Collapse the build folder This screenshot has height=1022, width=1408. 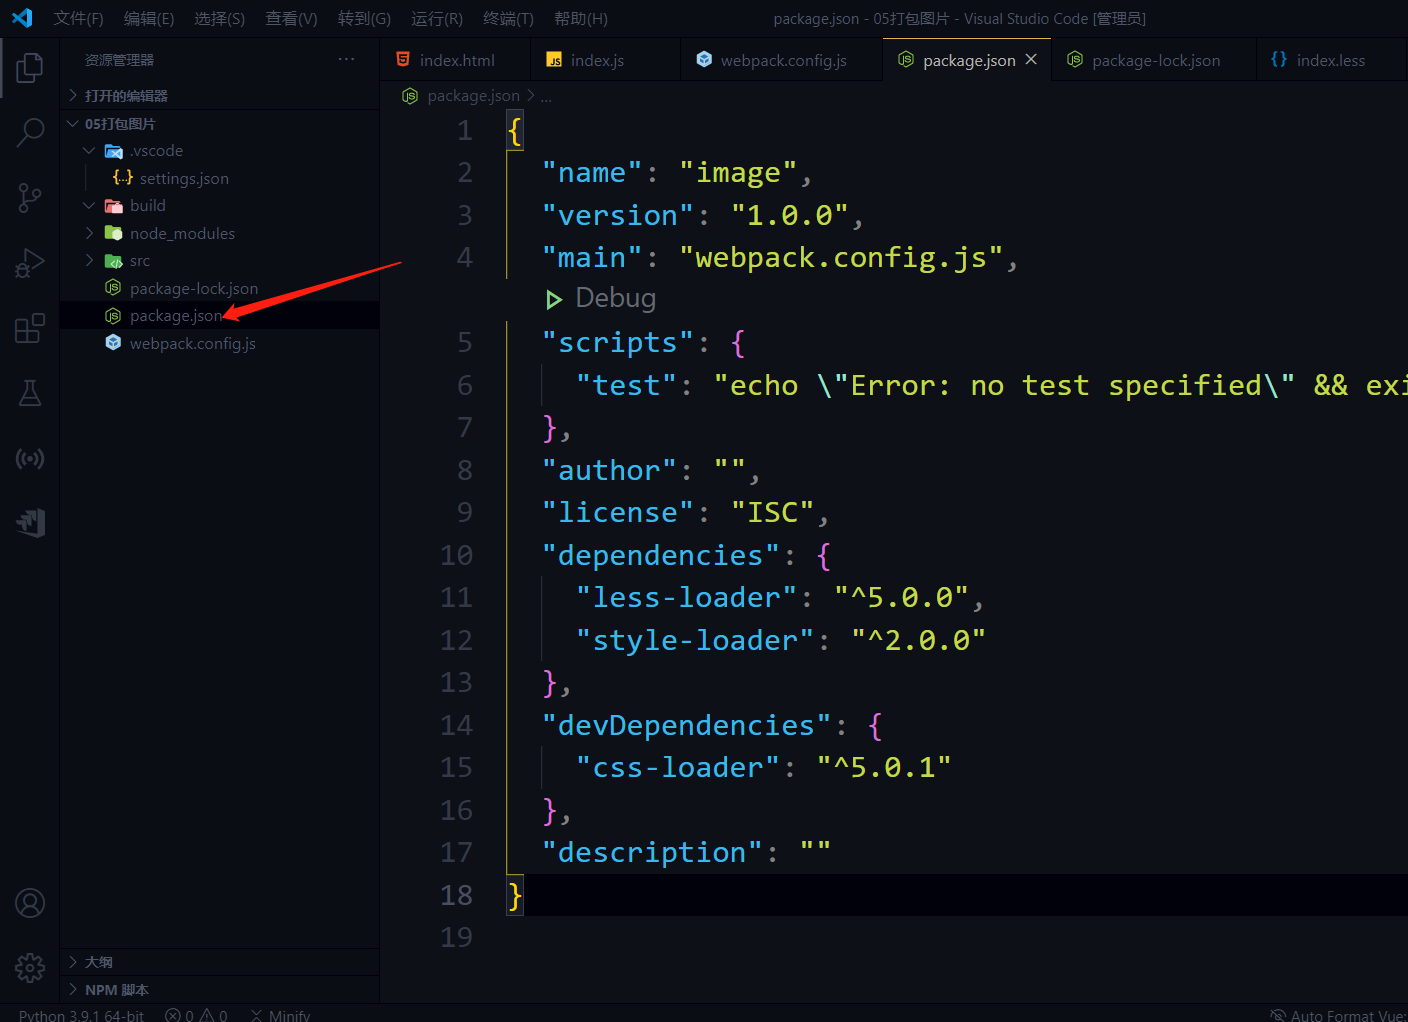[x=220, y=206]
